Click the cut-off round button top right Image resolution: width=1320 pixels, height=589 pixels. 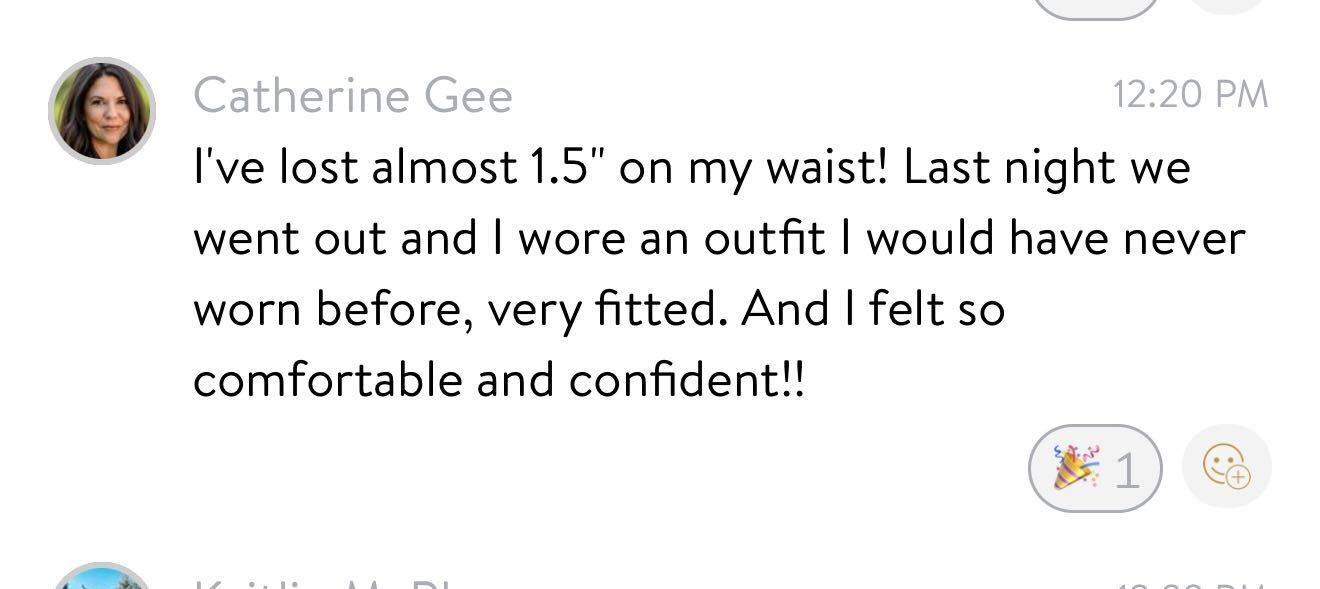tap(1226, 5)
